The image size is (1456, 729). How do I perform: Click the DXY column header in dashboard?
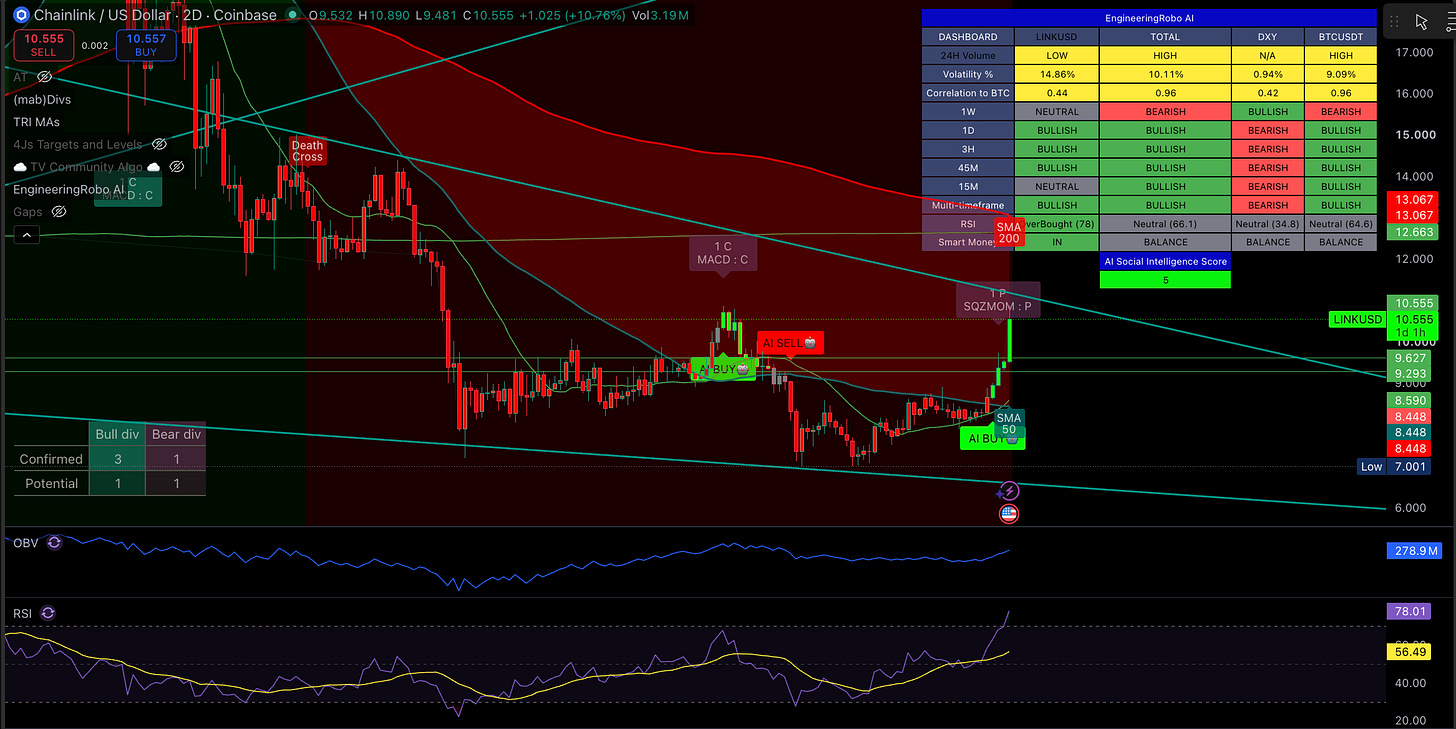click(x=1268, y=37)
